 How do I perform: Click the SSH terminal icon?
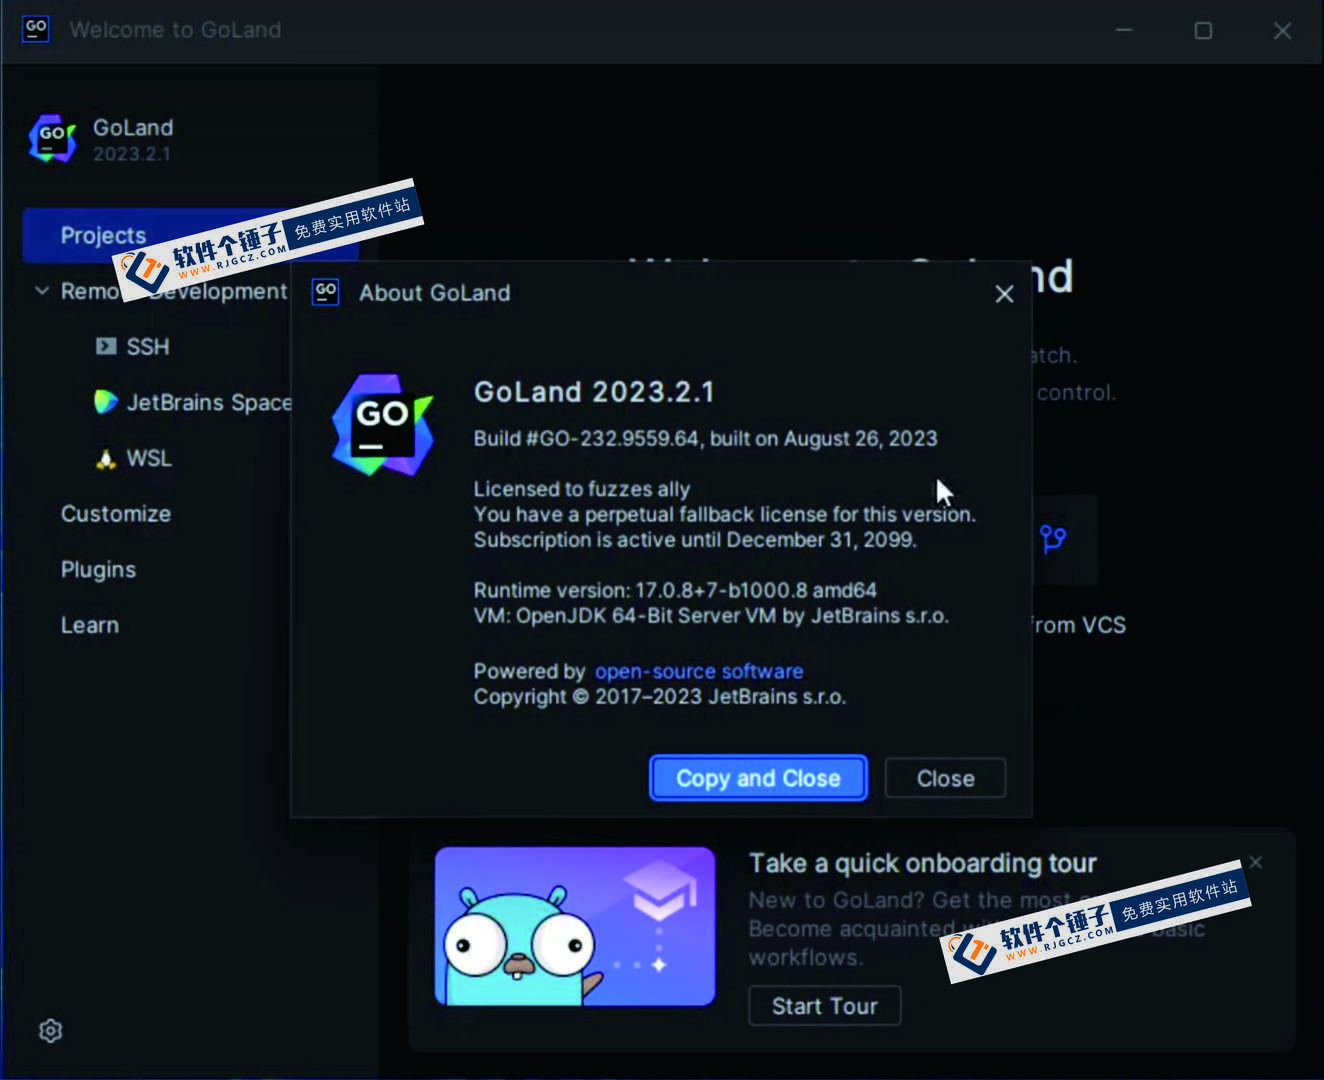[106, 346]
